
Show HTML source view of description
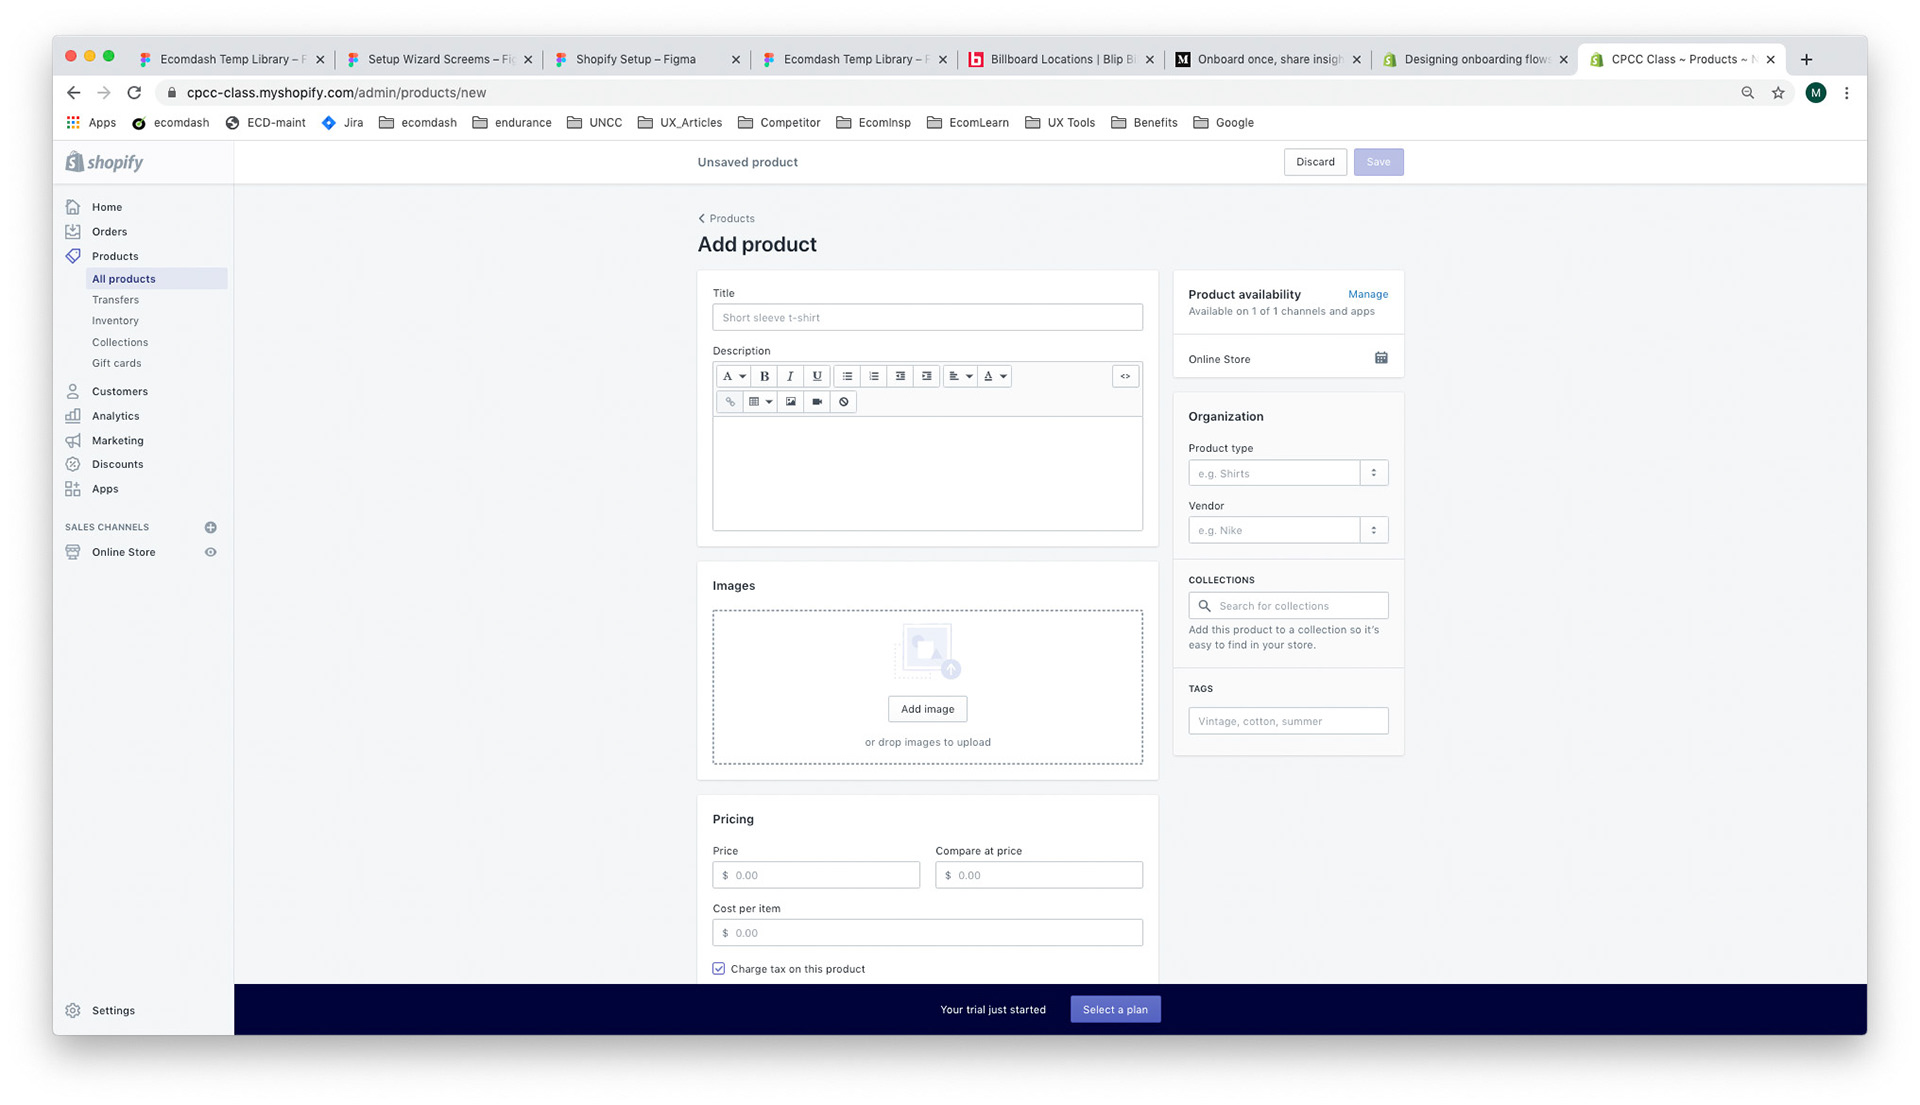[x=1125, y=376]
